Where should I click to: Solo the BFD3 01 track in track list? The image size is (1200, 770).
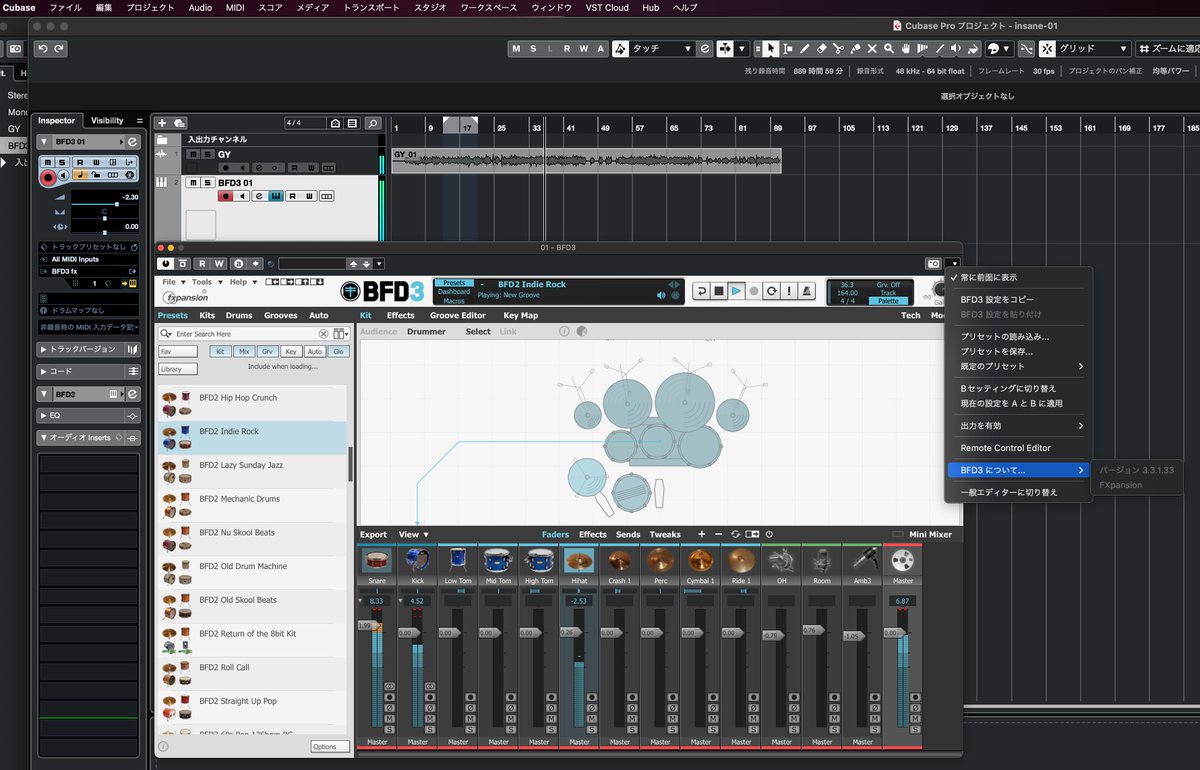[207, 183]
